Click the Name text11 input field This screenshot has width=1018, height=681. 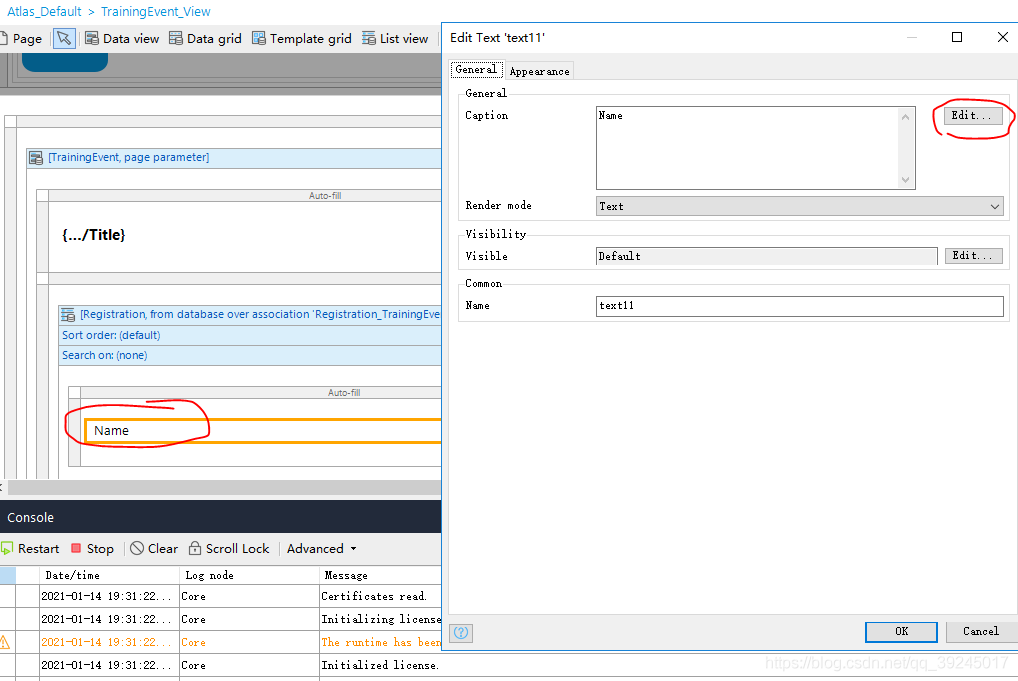(799, 306)
